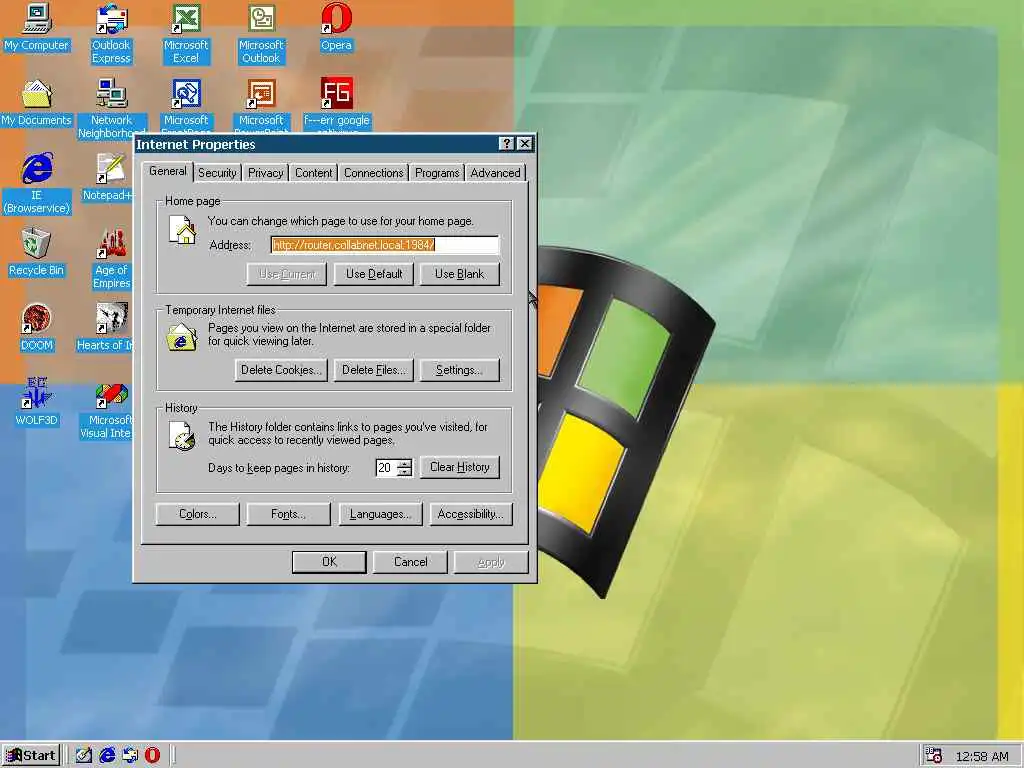The image size is (1024, 768).
Task: Click the home page Address field
Action: (385, 245)
